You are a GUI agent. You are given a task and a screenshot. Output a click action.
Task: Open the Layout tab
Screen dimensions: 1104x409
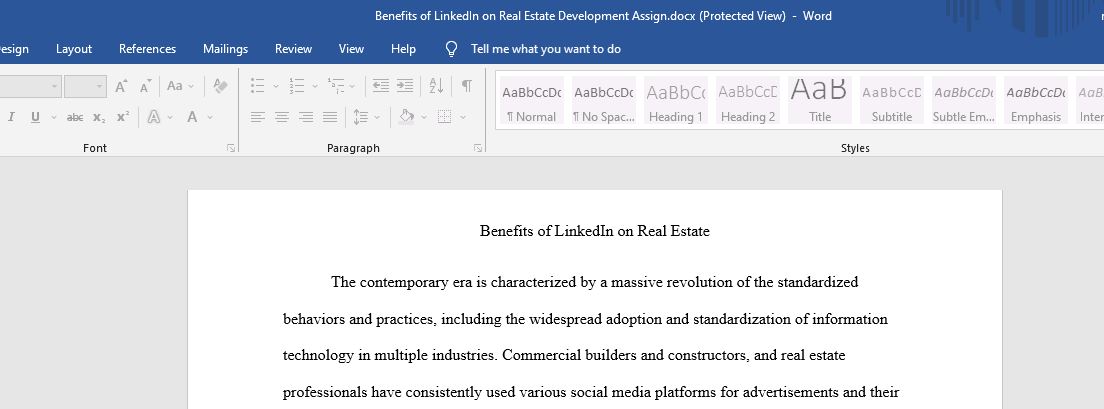[x=74, y=49]
